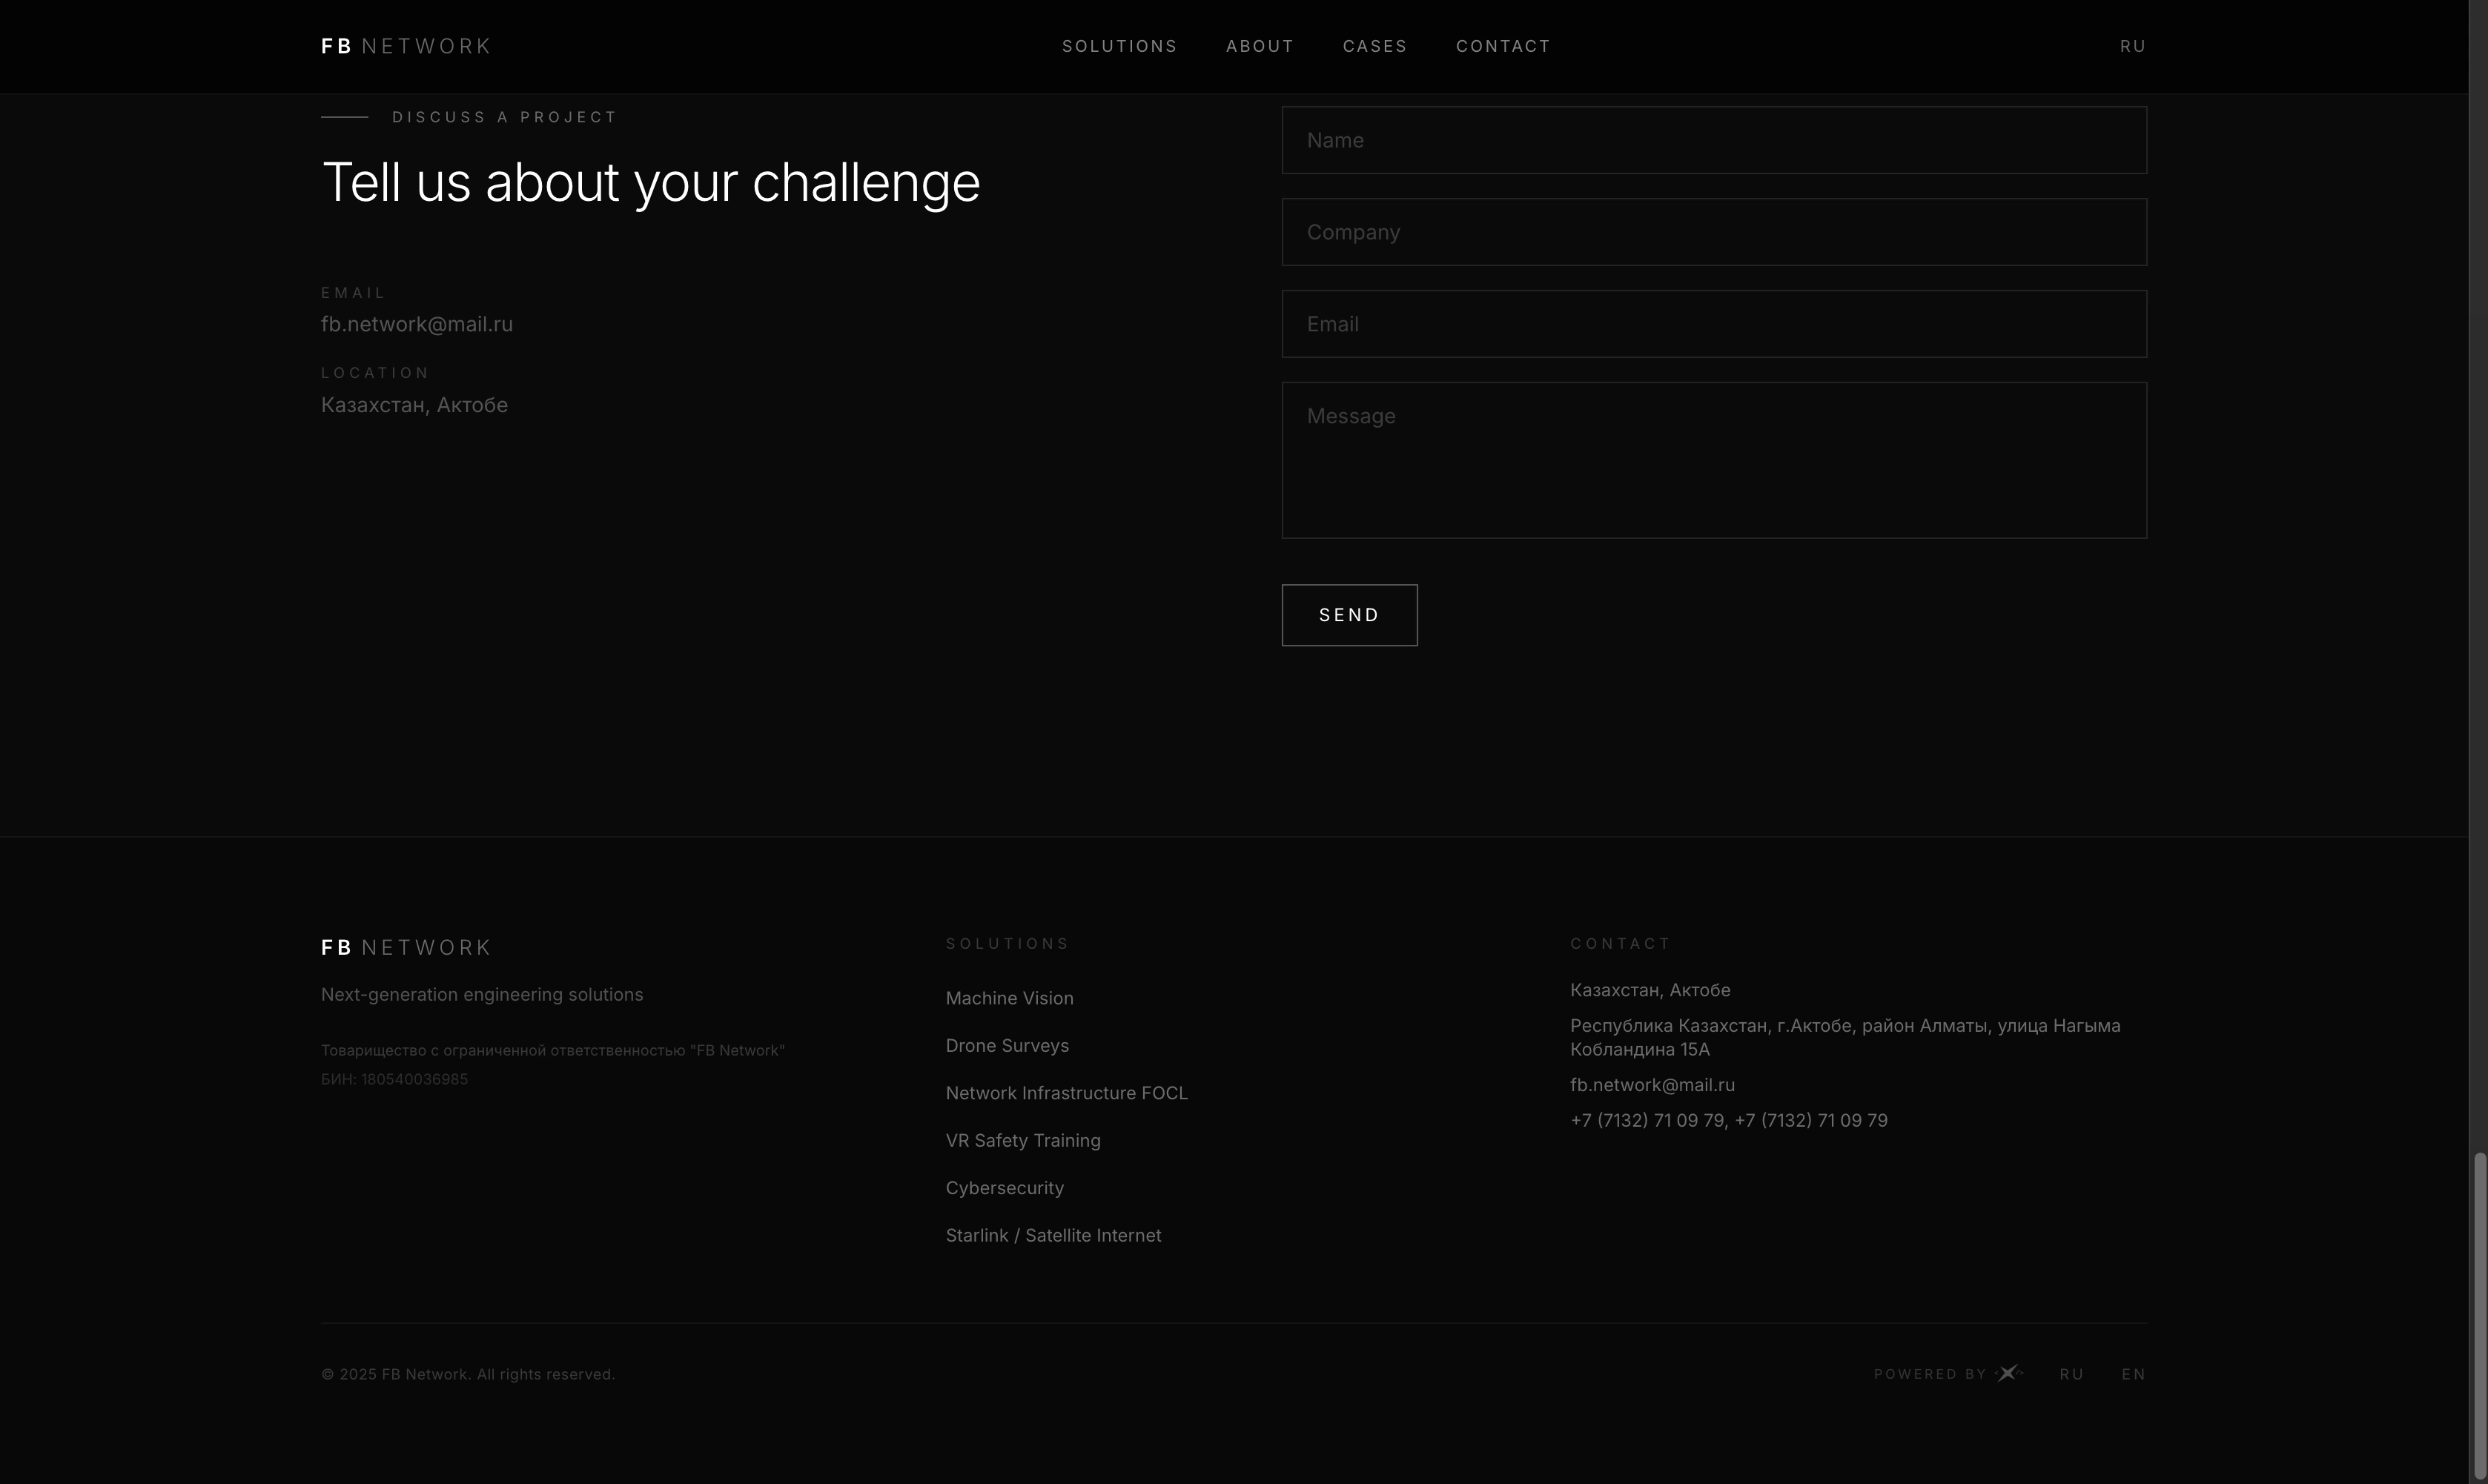The height and width of the screenshot is (1484, 2488).
Task: Click the footer Contact column heading
Action: 1620,943
